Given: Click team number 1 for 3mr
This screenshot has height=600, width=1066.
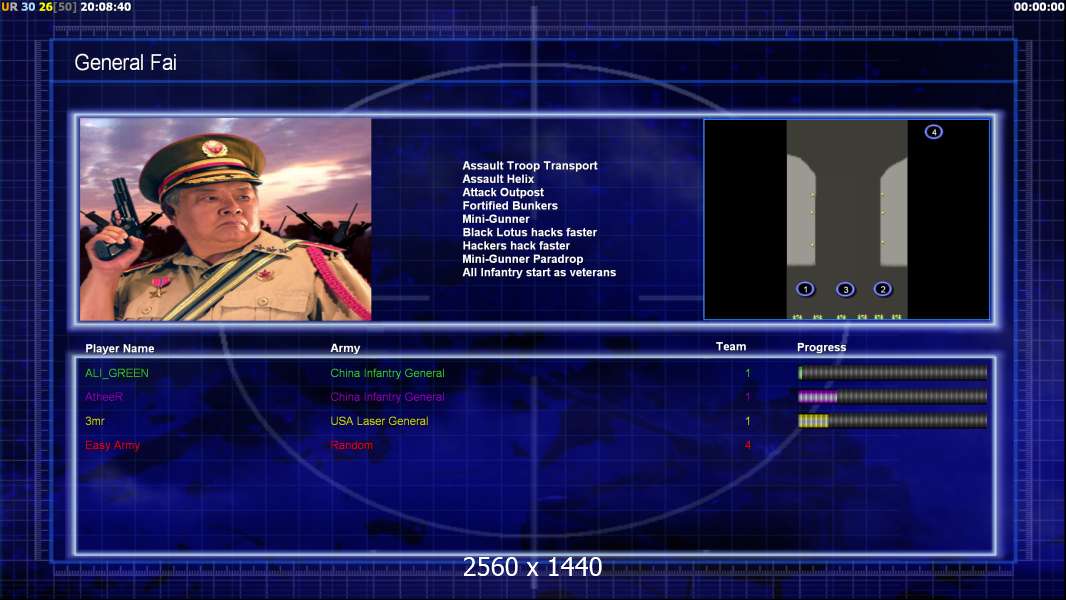Looking at the screenshot, I should (x=748, y=421).
